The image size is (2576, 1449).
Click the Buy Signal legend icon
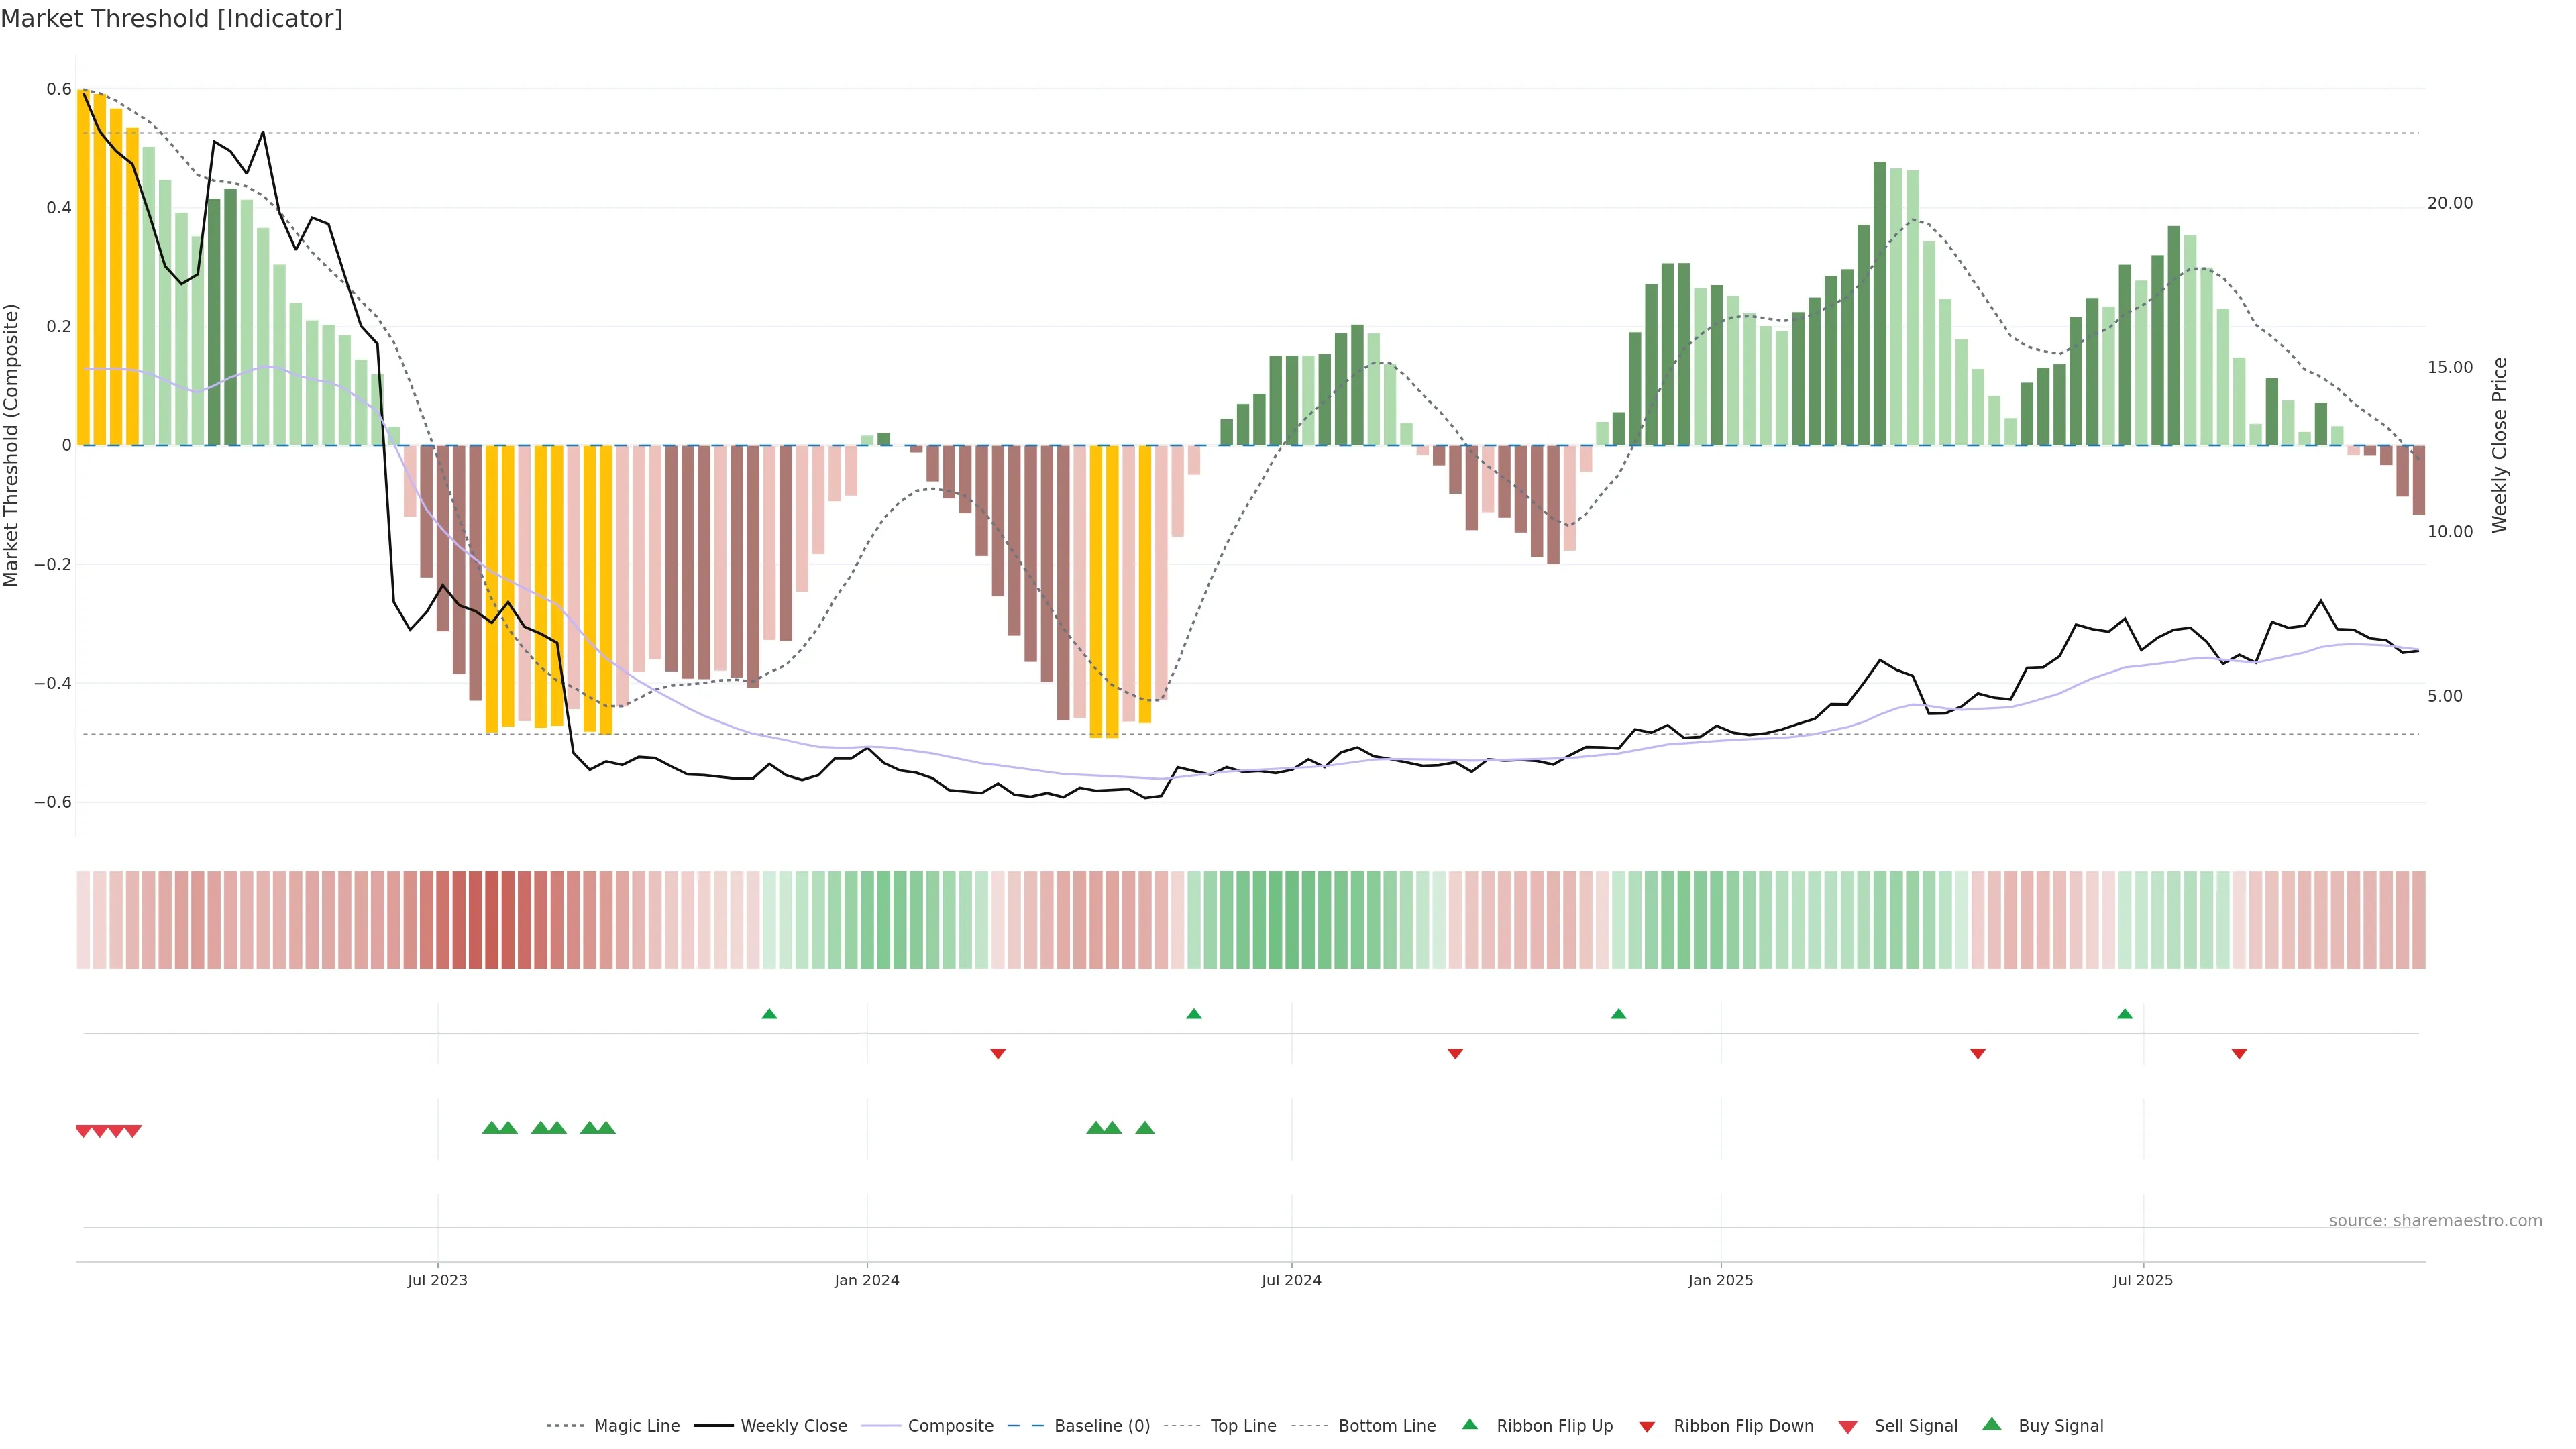pyautogui.click(x=1991, y=1424)
